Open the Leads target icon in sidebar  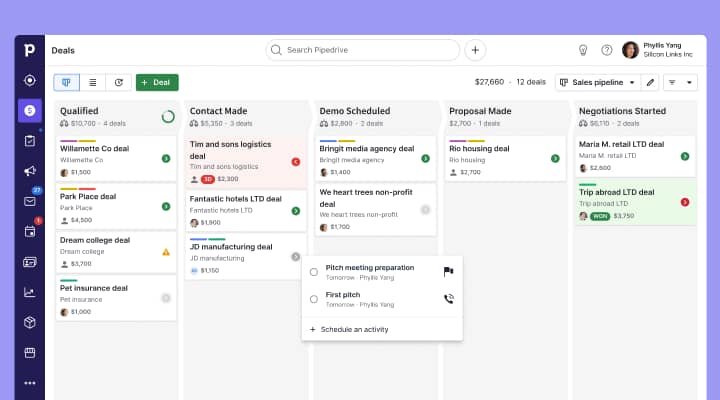coord(30,80)
